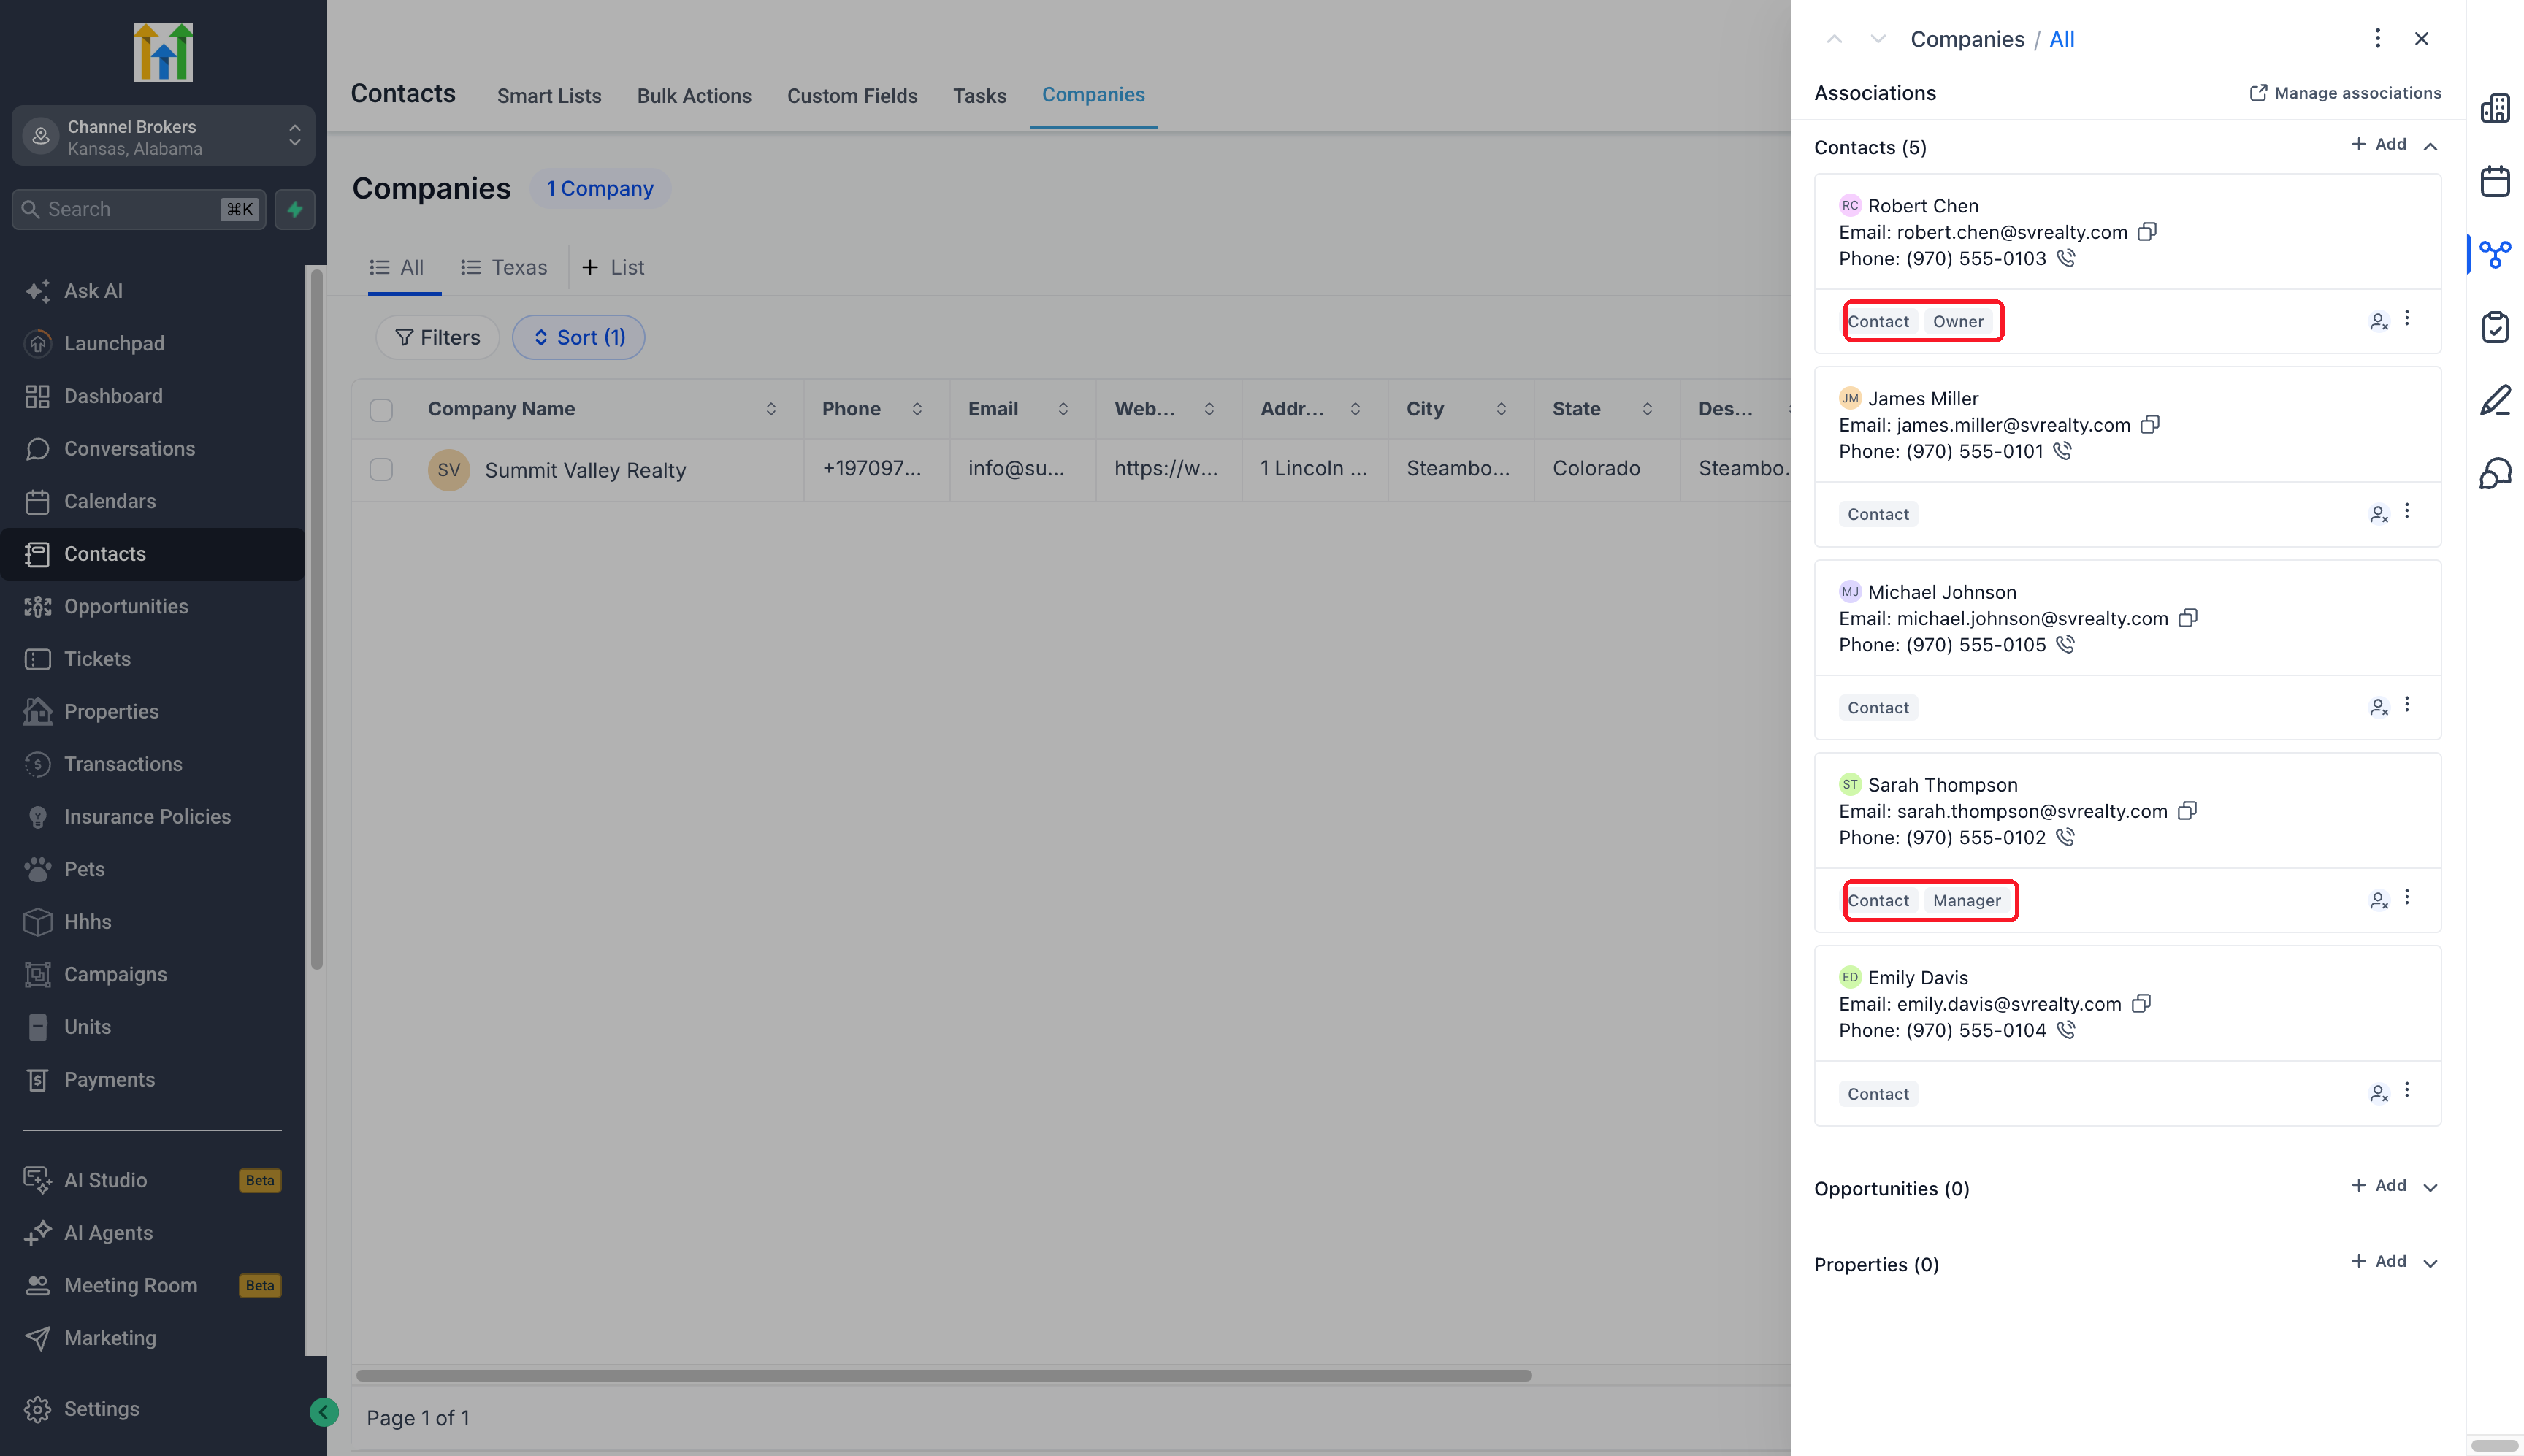The height and width of the screenshot is (1456, 2524).
Task: Open the notes pencil icon
Action: (x=2495, y=400)
